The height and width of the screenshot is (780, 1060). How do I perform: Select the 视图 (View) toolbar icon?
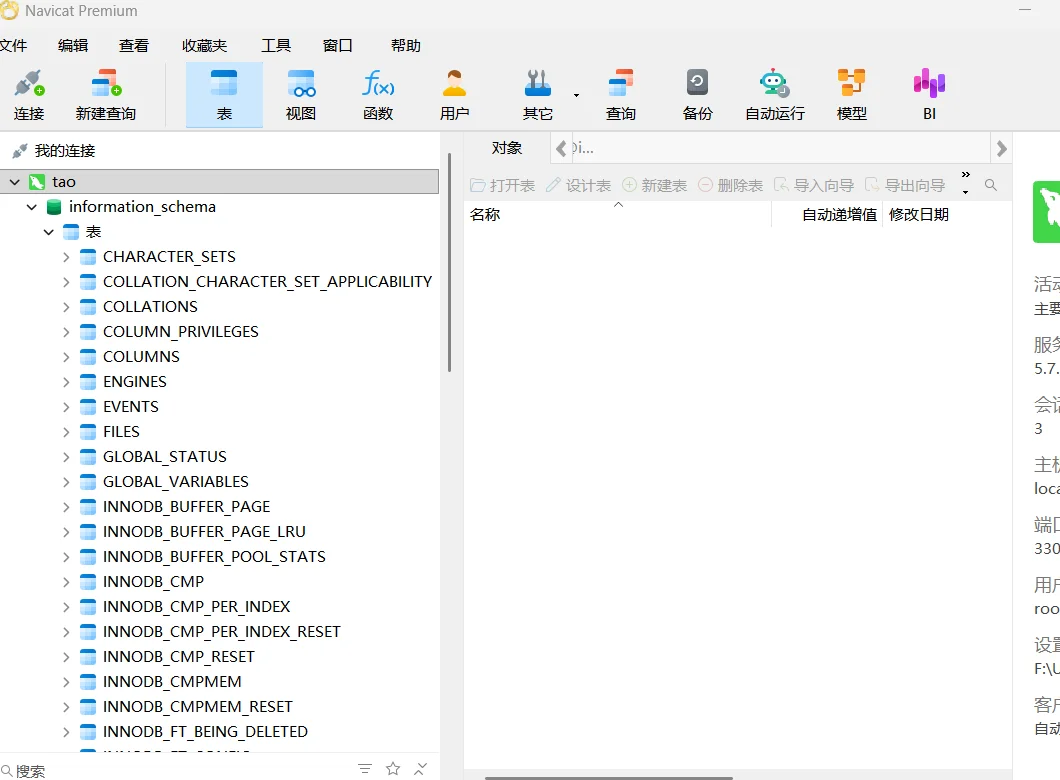point(301,94)
